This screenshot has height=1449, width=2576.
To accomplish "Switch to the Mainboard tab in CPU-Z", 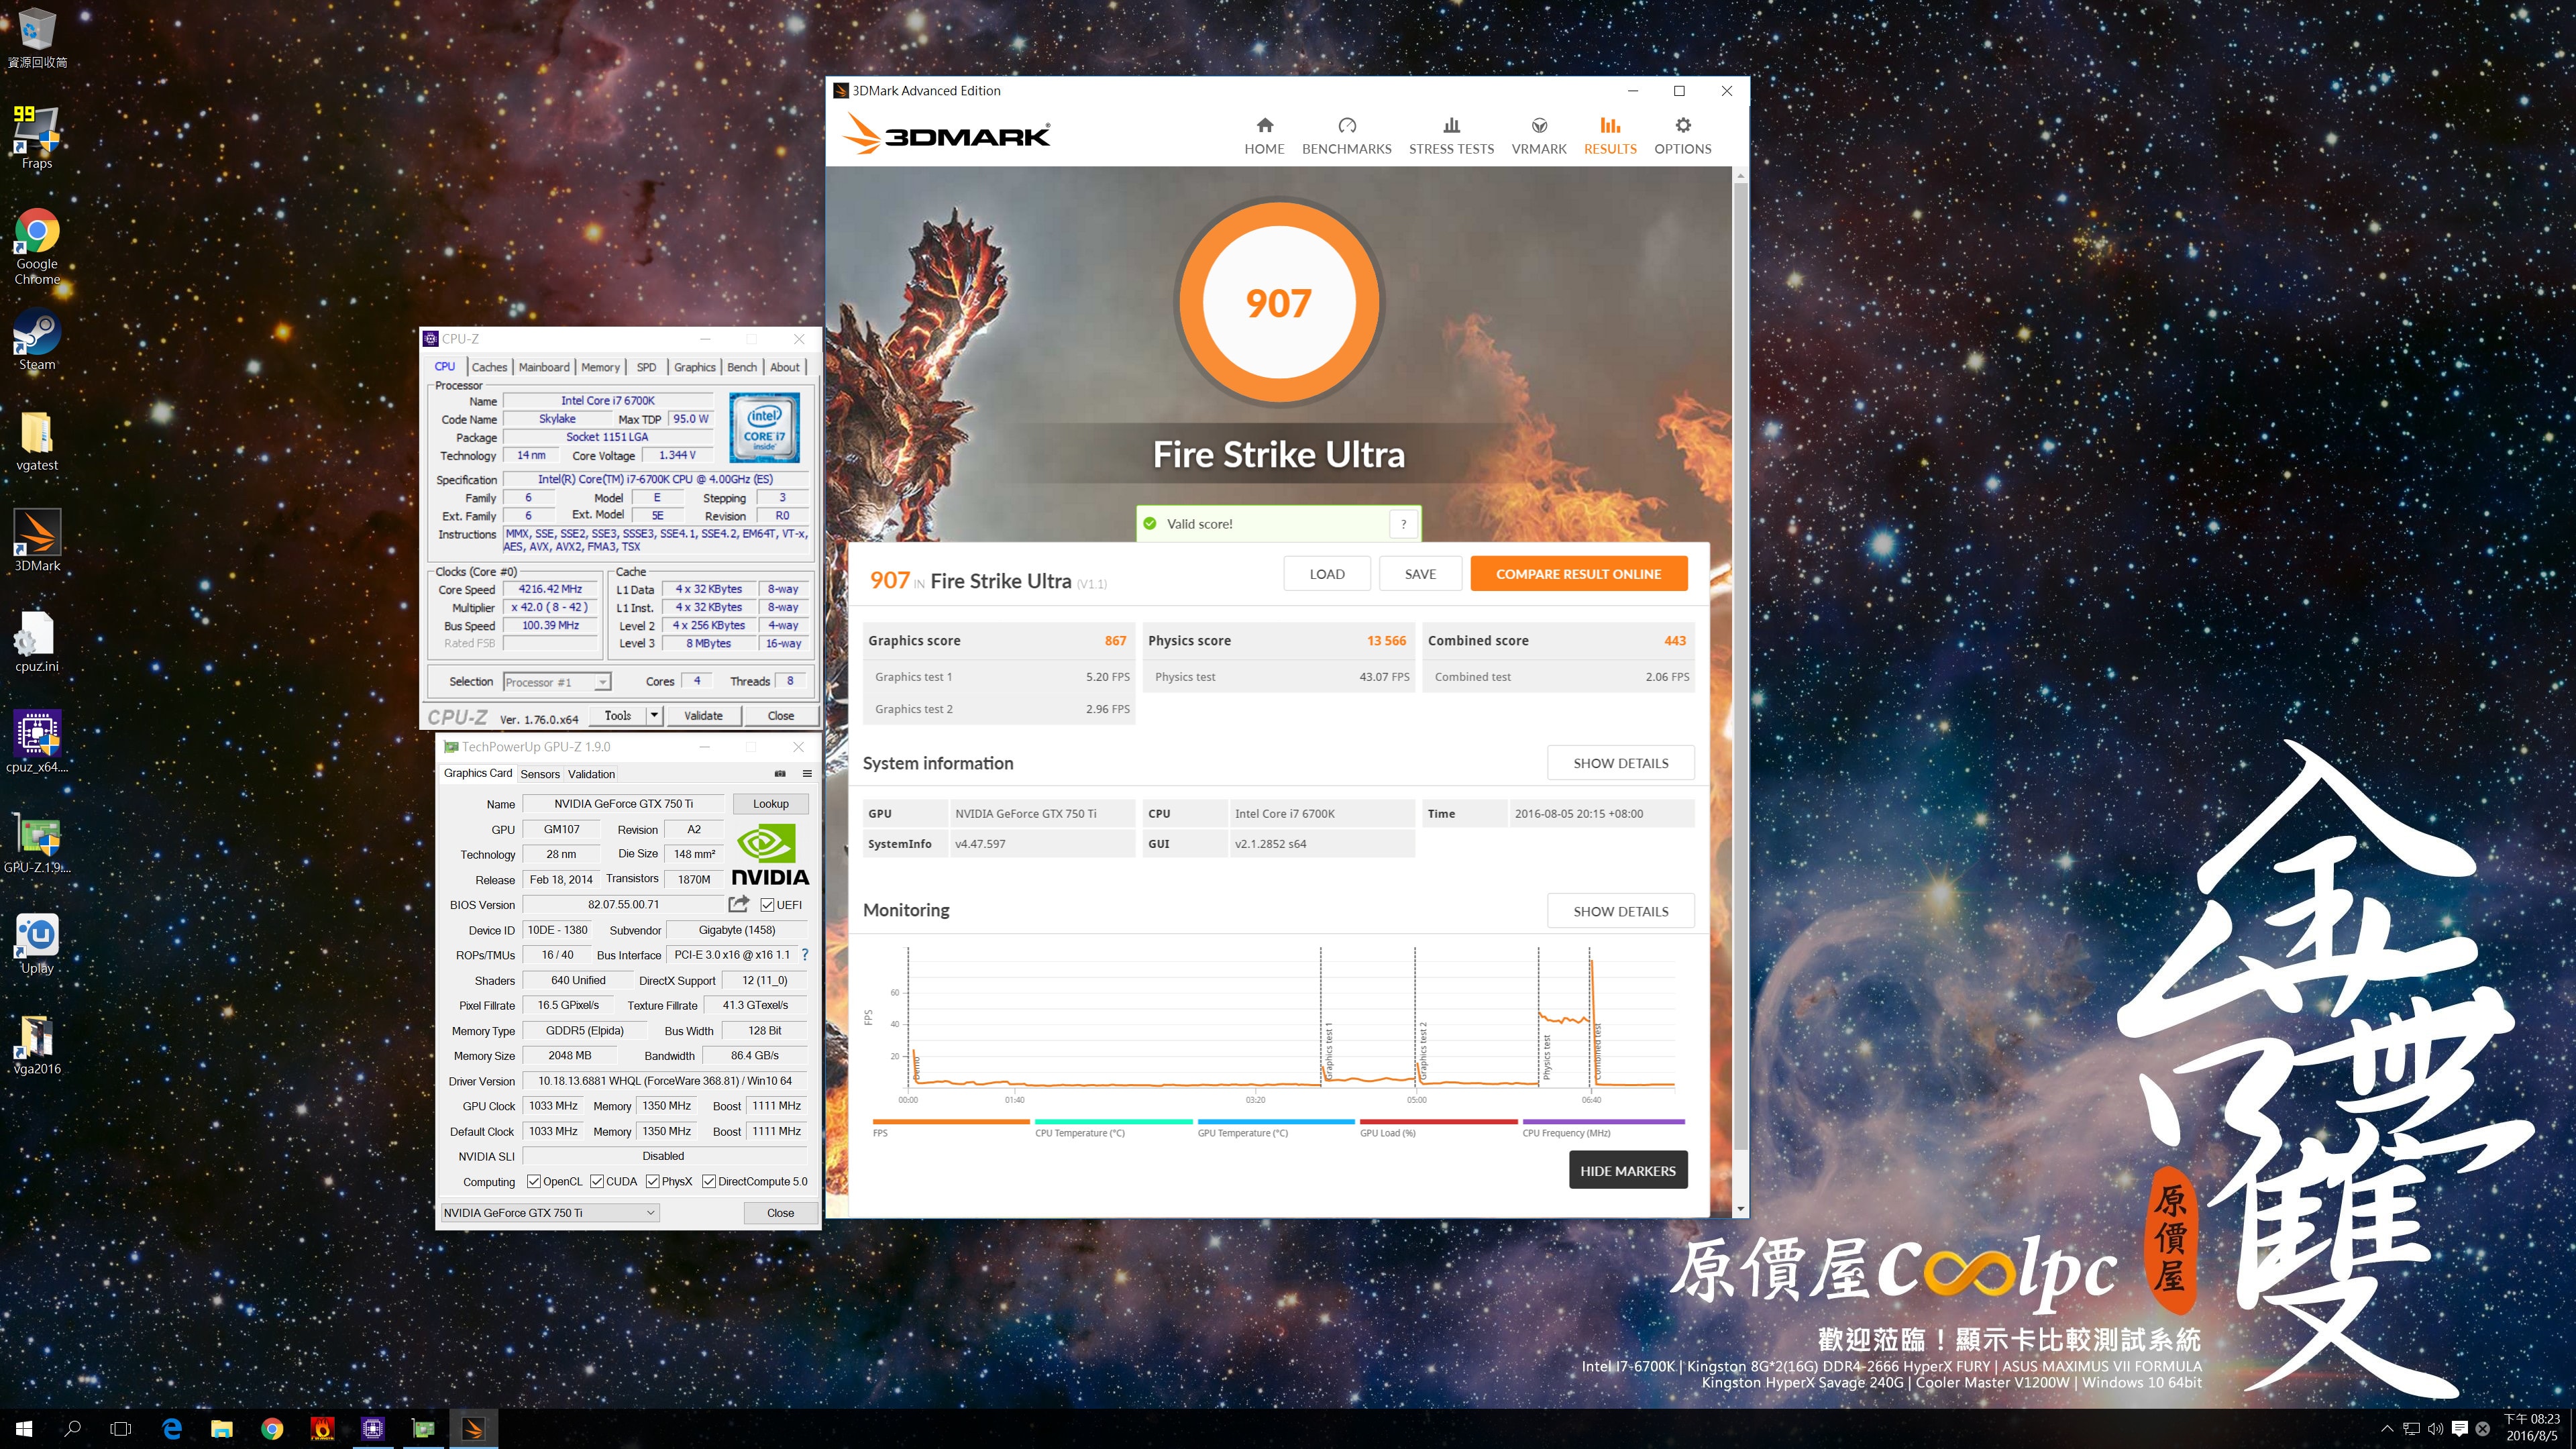I will point(544,367).
